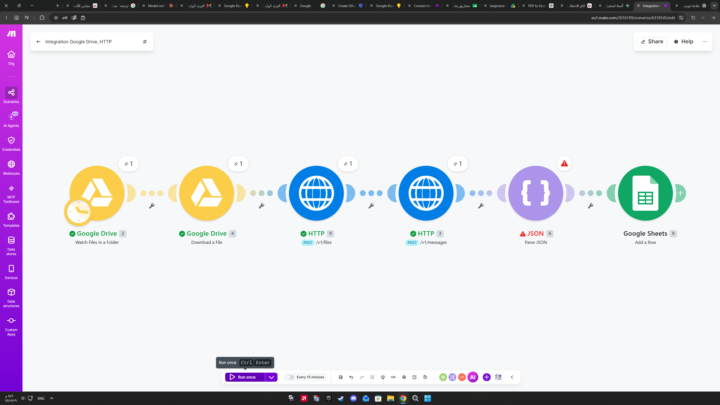Open Data structures in the sidebar
720x405 pixels.
click(11, 298)
